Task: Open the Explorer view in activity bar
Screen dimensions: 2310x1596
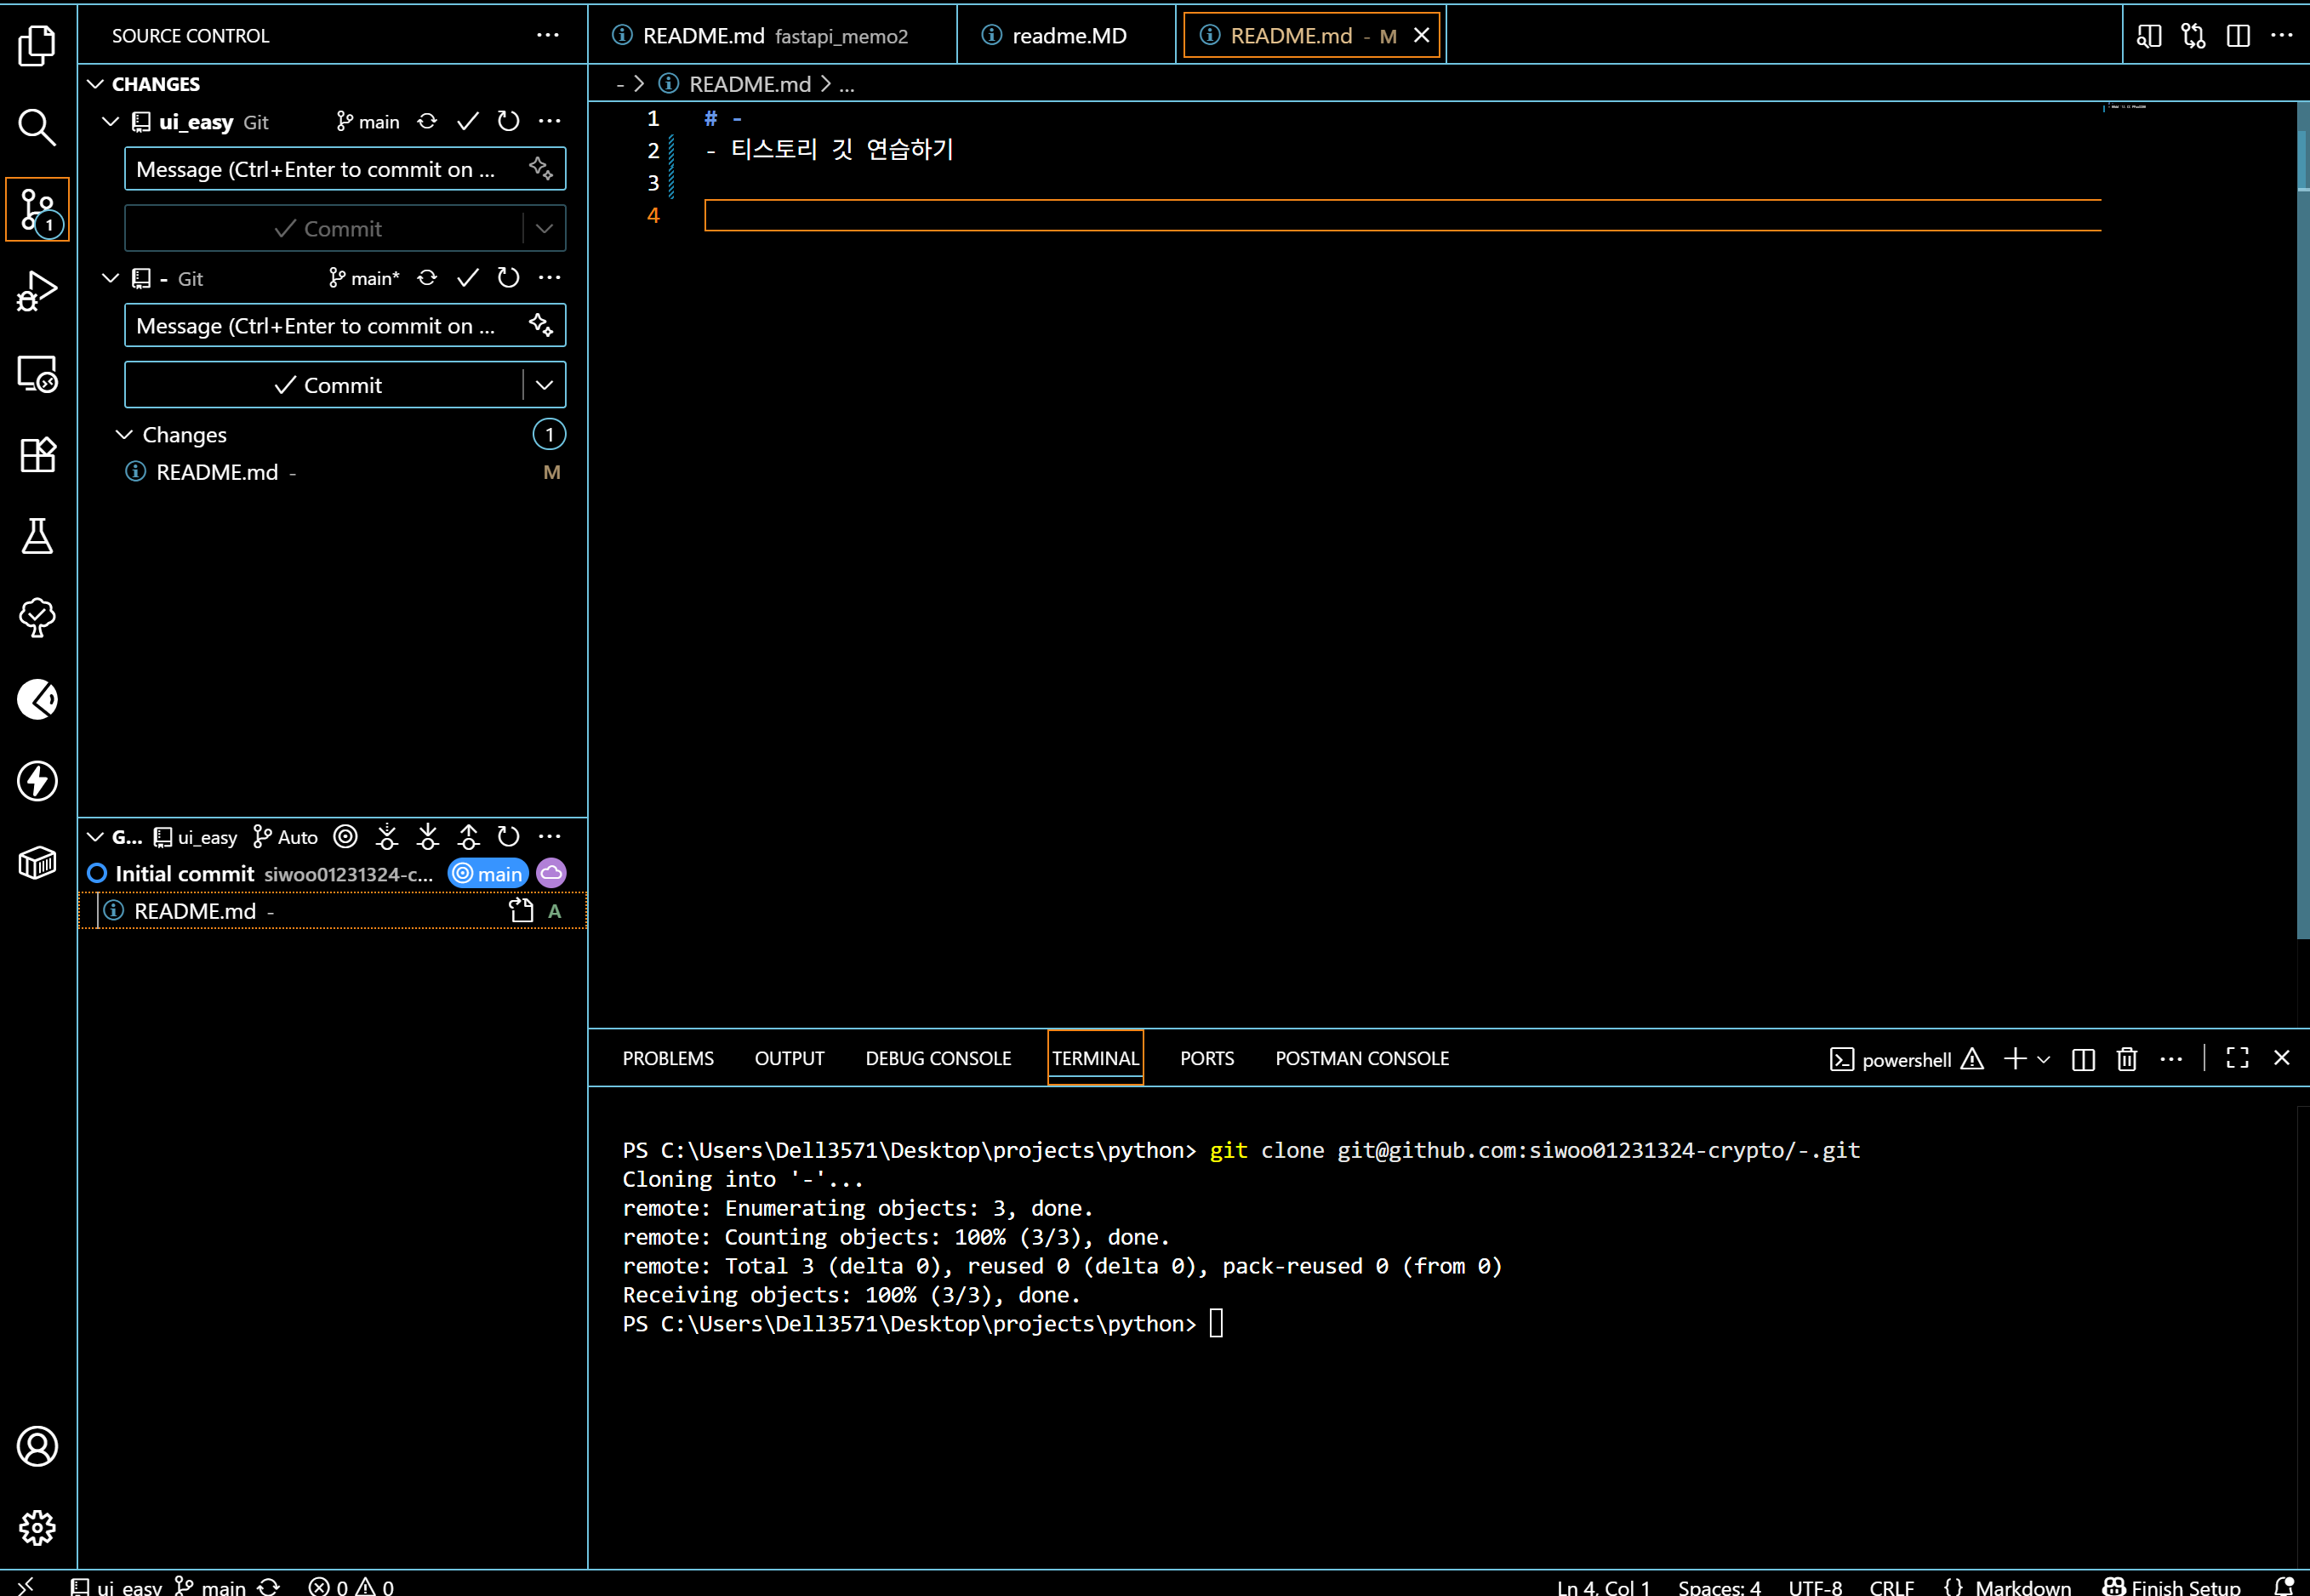Action: pos(37,46)
